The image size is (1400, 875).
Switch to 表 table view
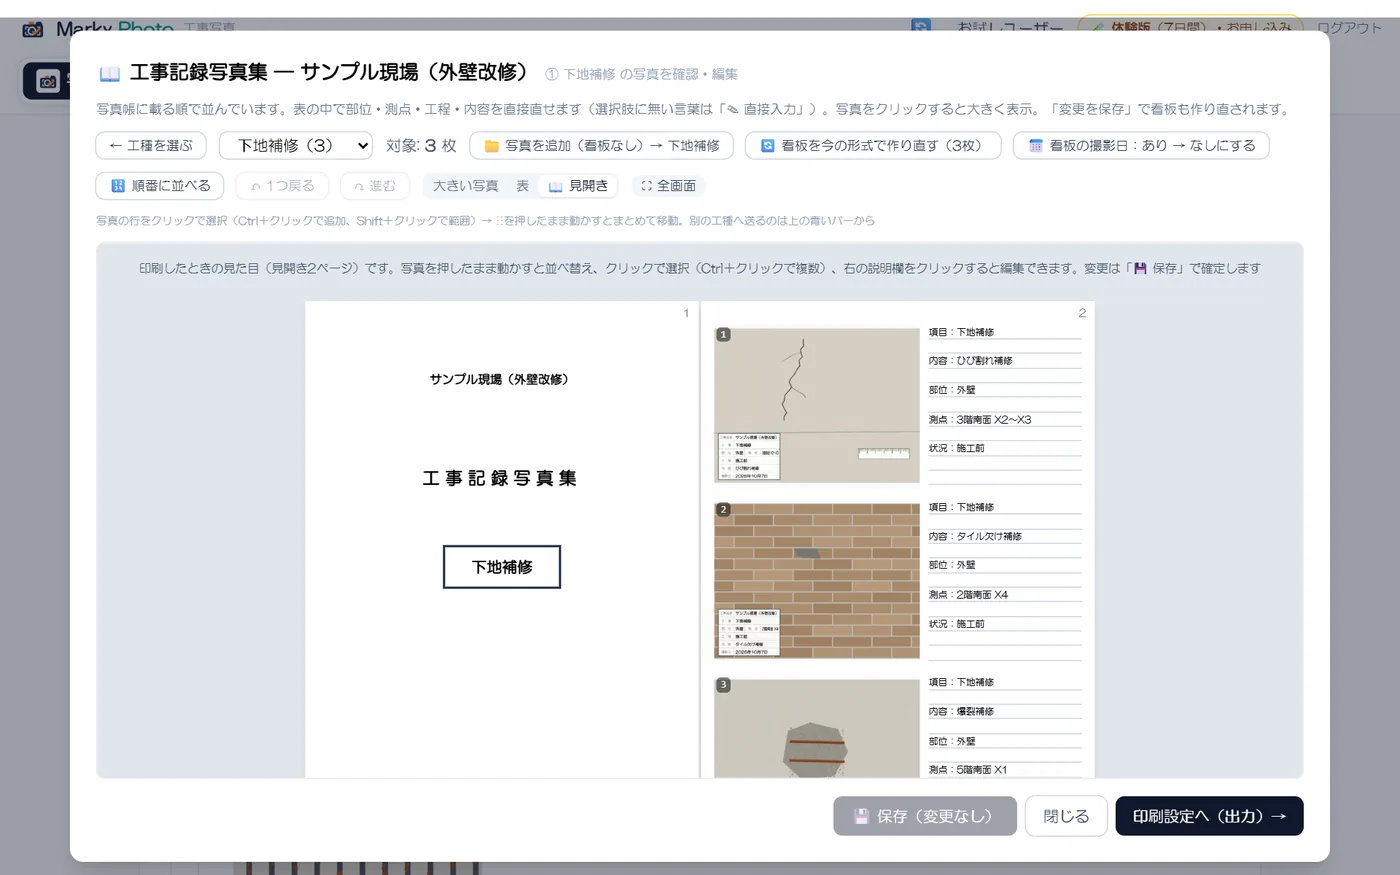(x=522, y=186)
